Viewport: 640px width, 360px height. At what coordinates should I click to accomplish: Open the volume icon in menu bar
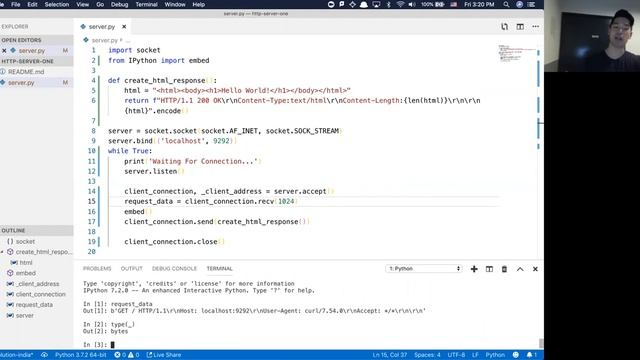click(412, 4)
